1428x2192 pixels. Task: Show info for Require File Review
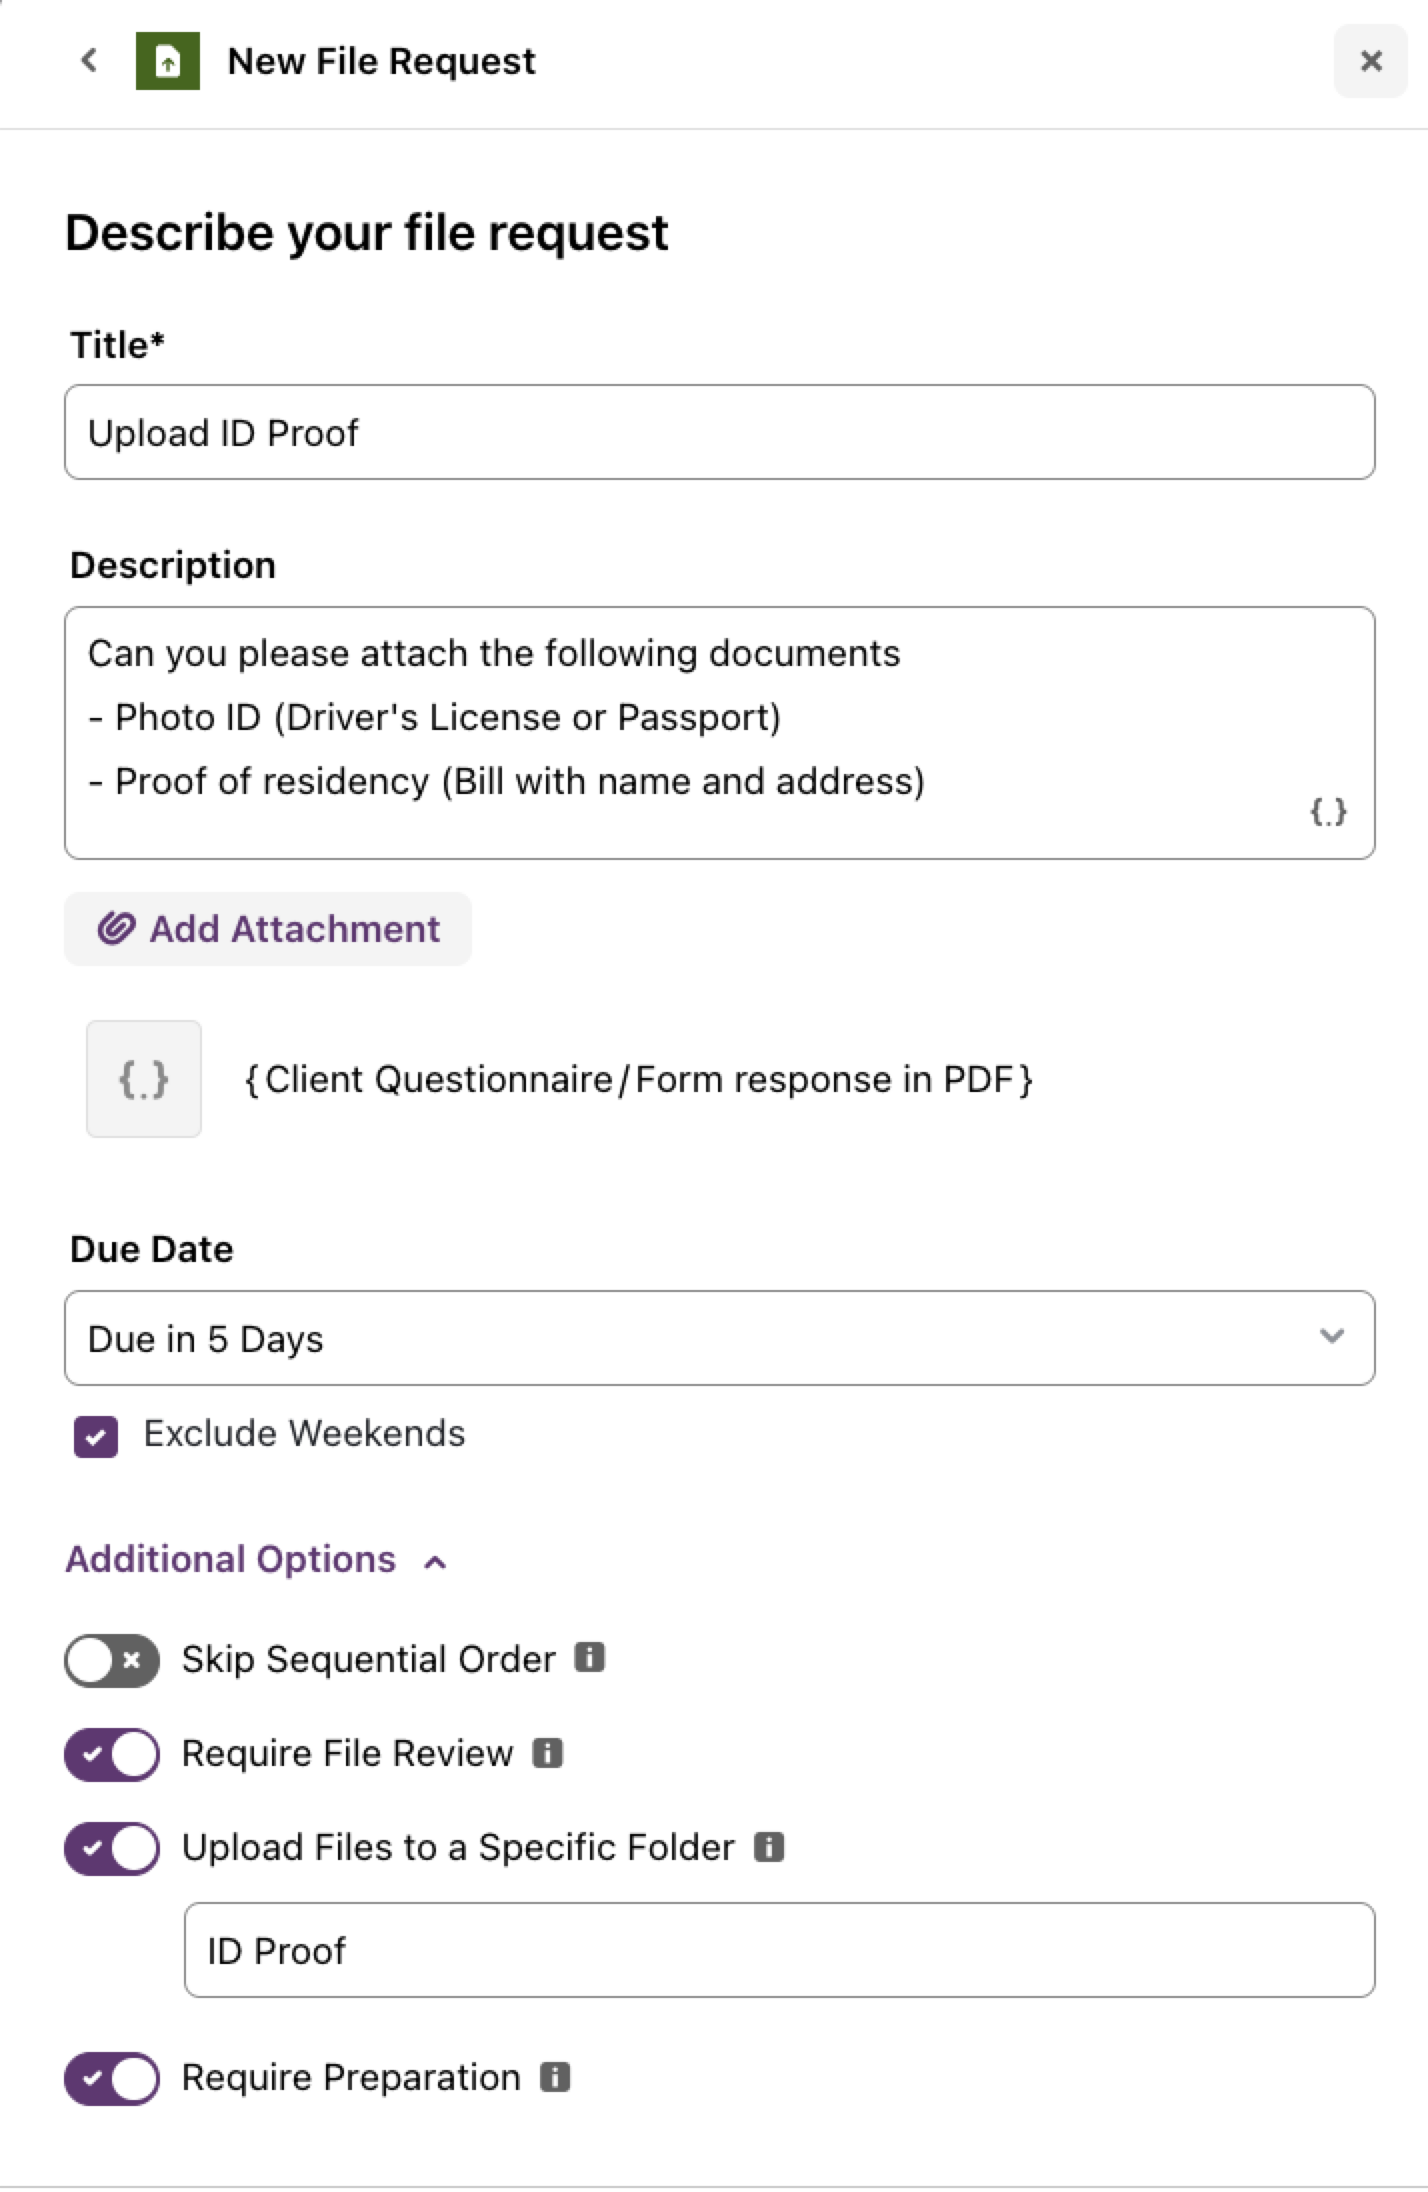pos(548,1752)
